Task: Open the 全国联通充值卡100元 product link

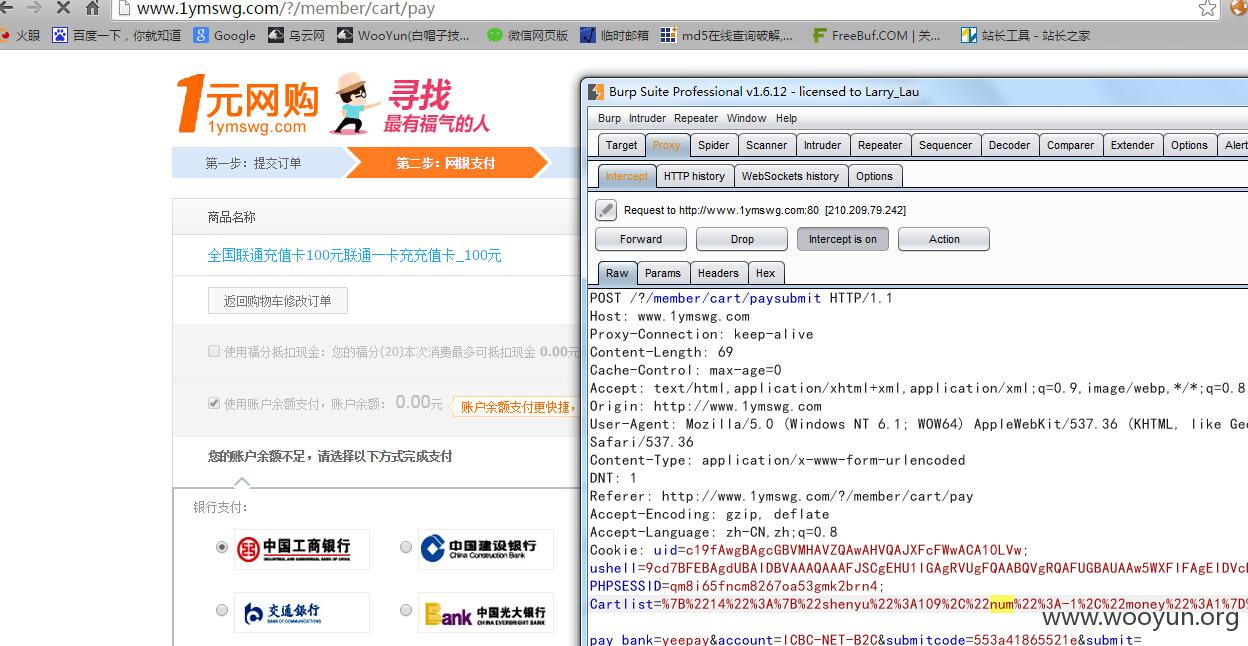Action: 354,256
